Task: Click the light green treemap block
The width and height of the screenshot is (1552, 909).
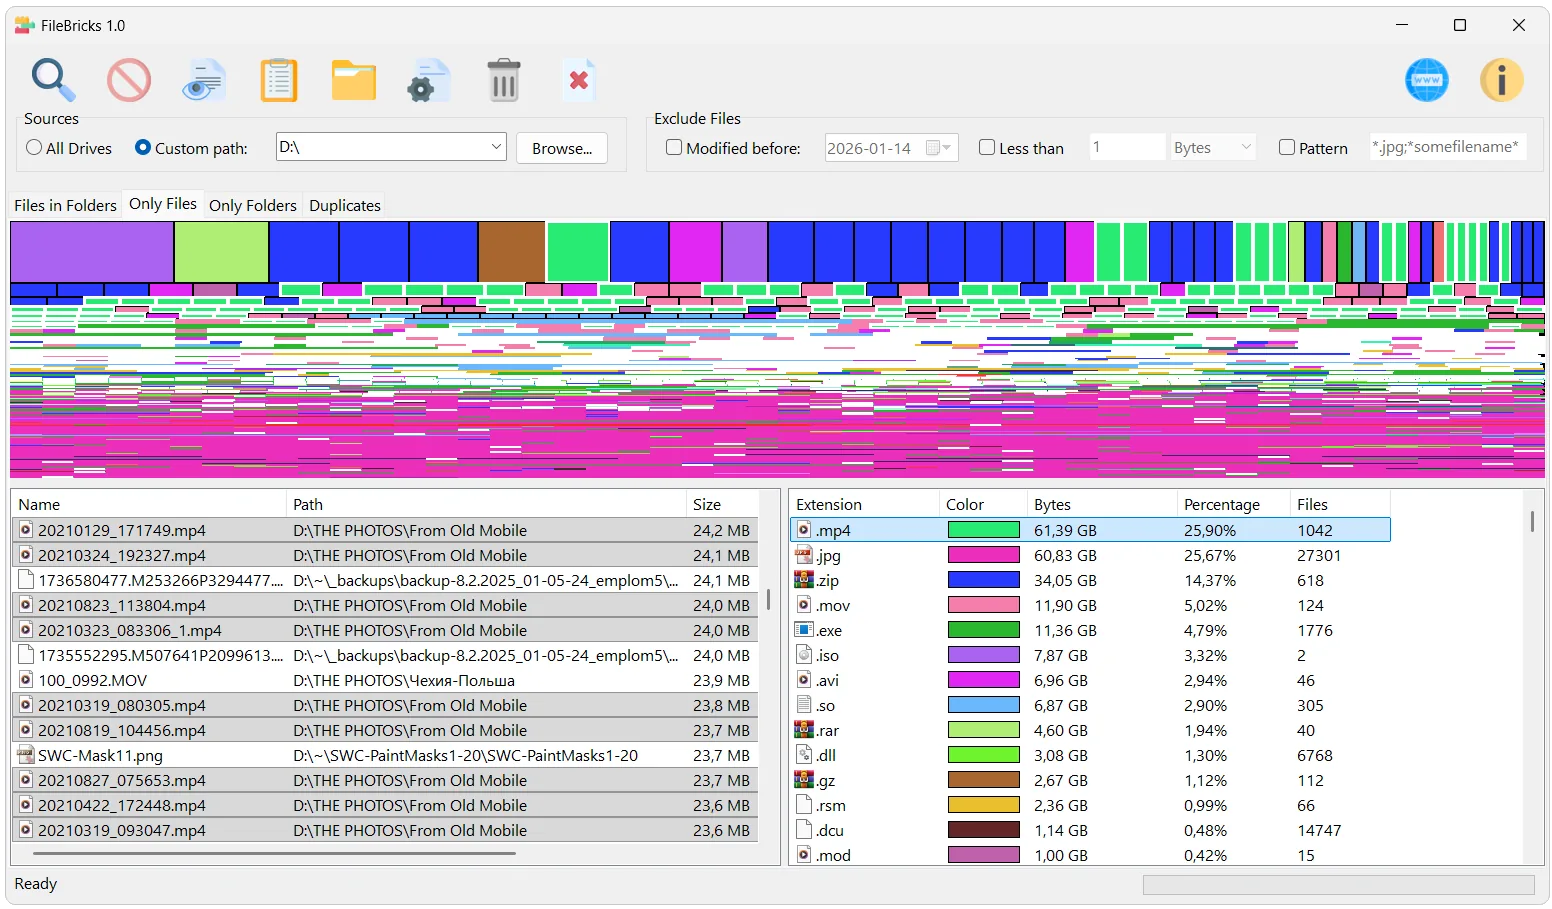Action: point(221,252)
